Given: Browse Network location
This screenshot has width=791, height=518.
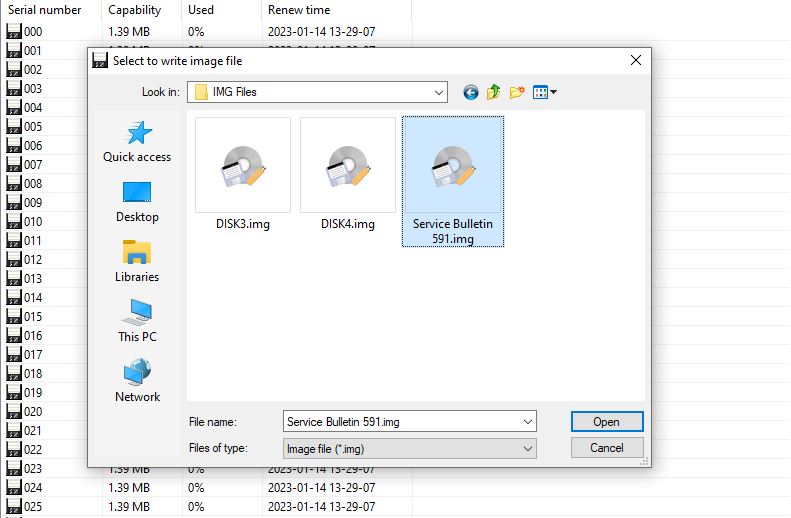Looking at the screenshot, I should [x=137, y=381].
